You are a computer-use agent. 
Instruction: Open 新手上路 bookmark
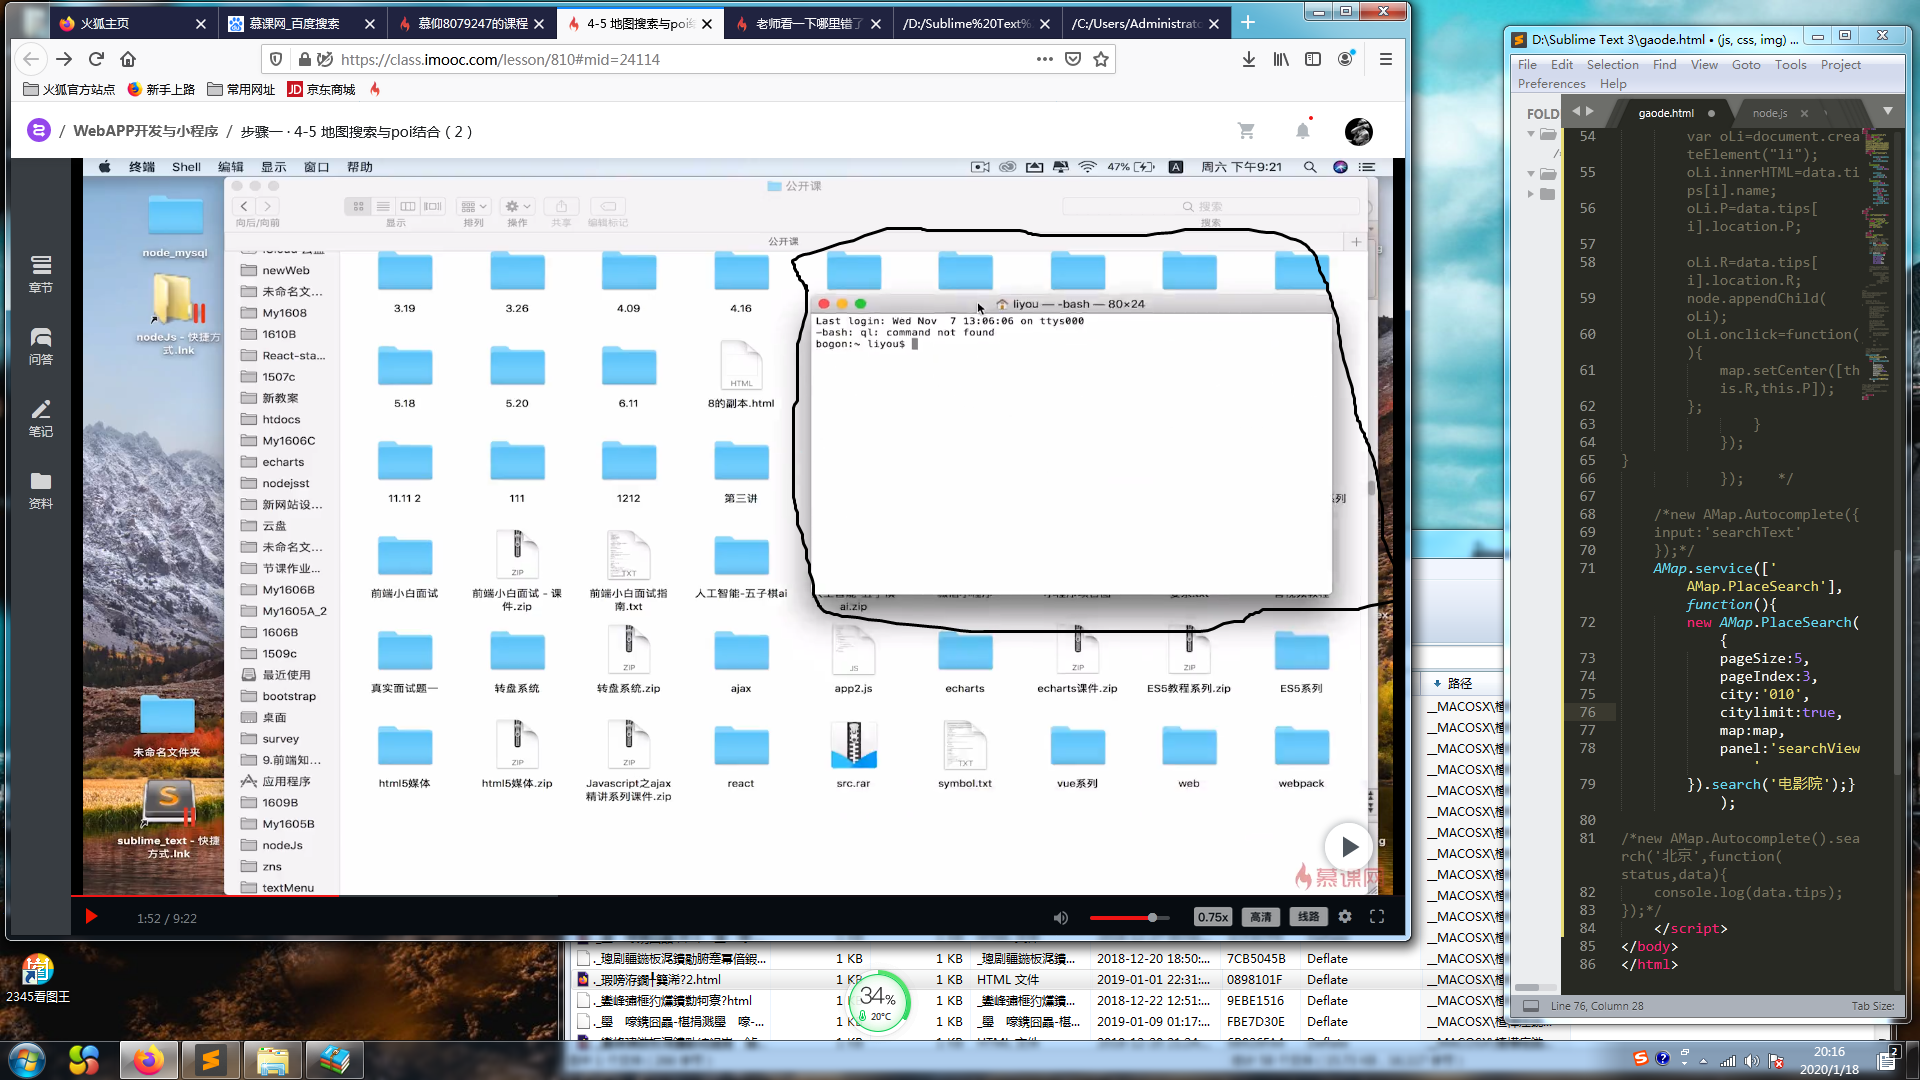click(x=161, y=89)
